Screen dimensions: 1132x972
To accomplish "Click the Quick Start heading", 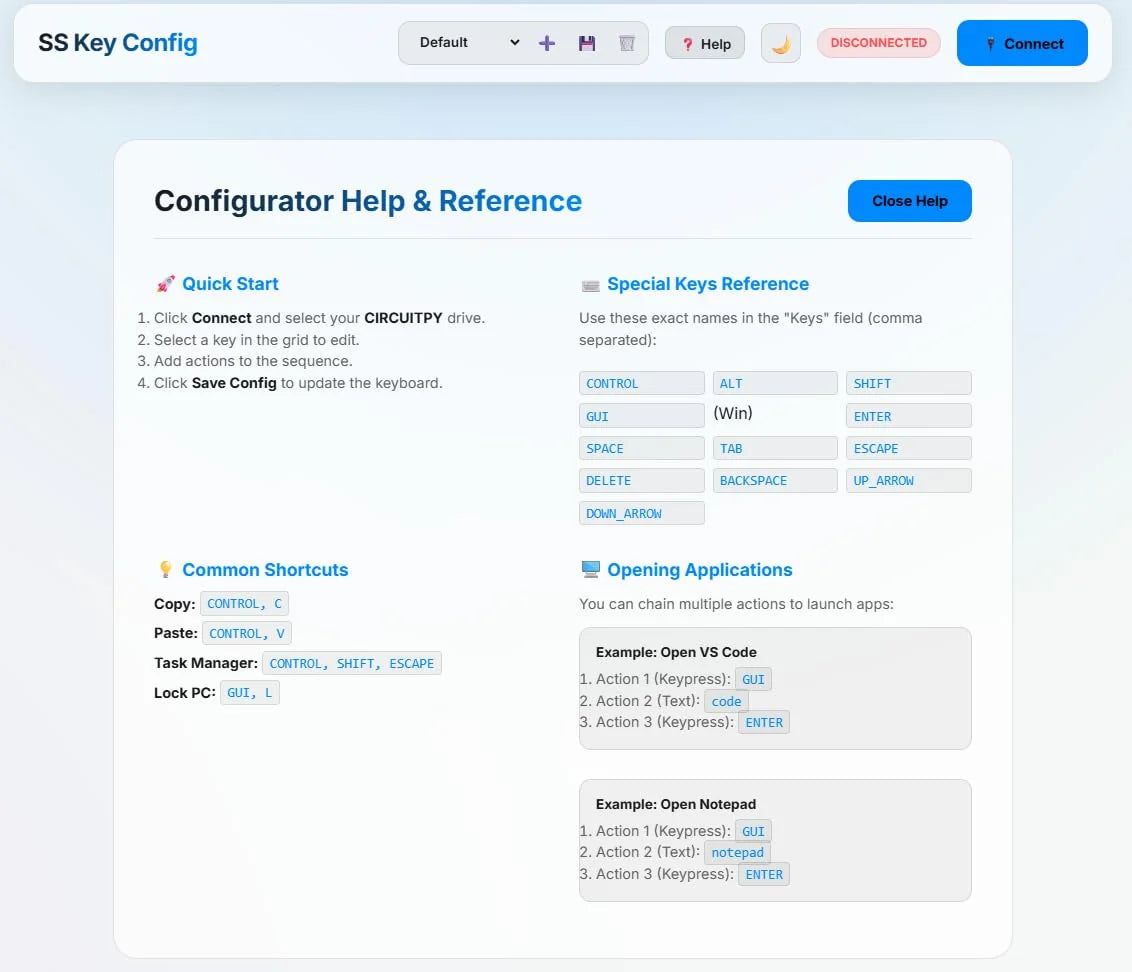I will tap(230, 284).
